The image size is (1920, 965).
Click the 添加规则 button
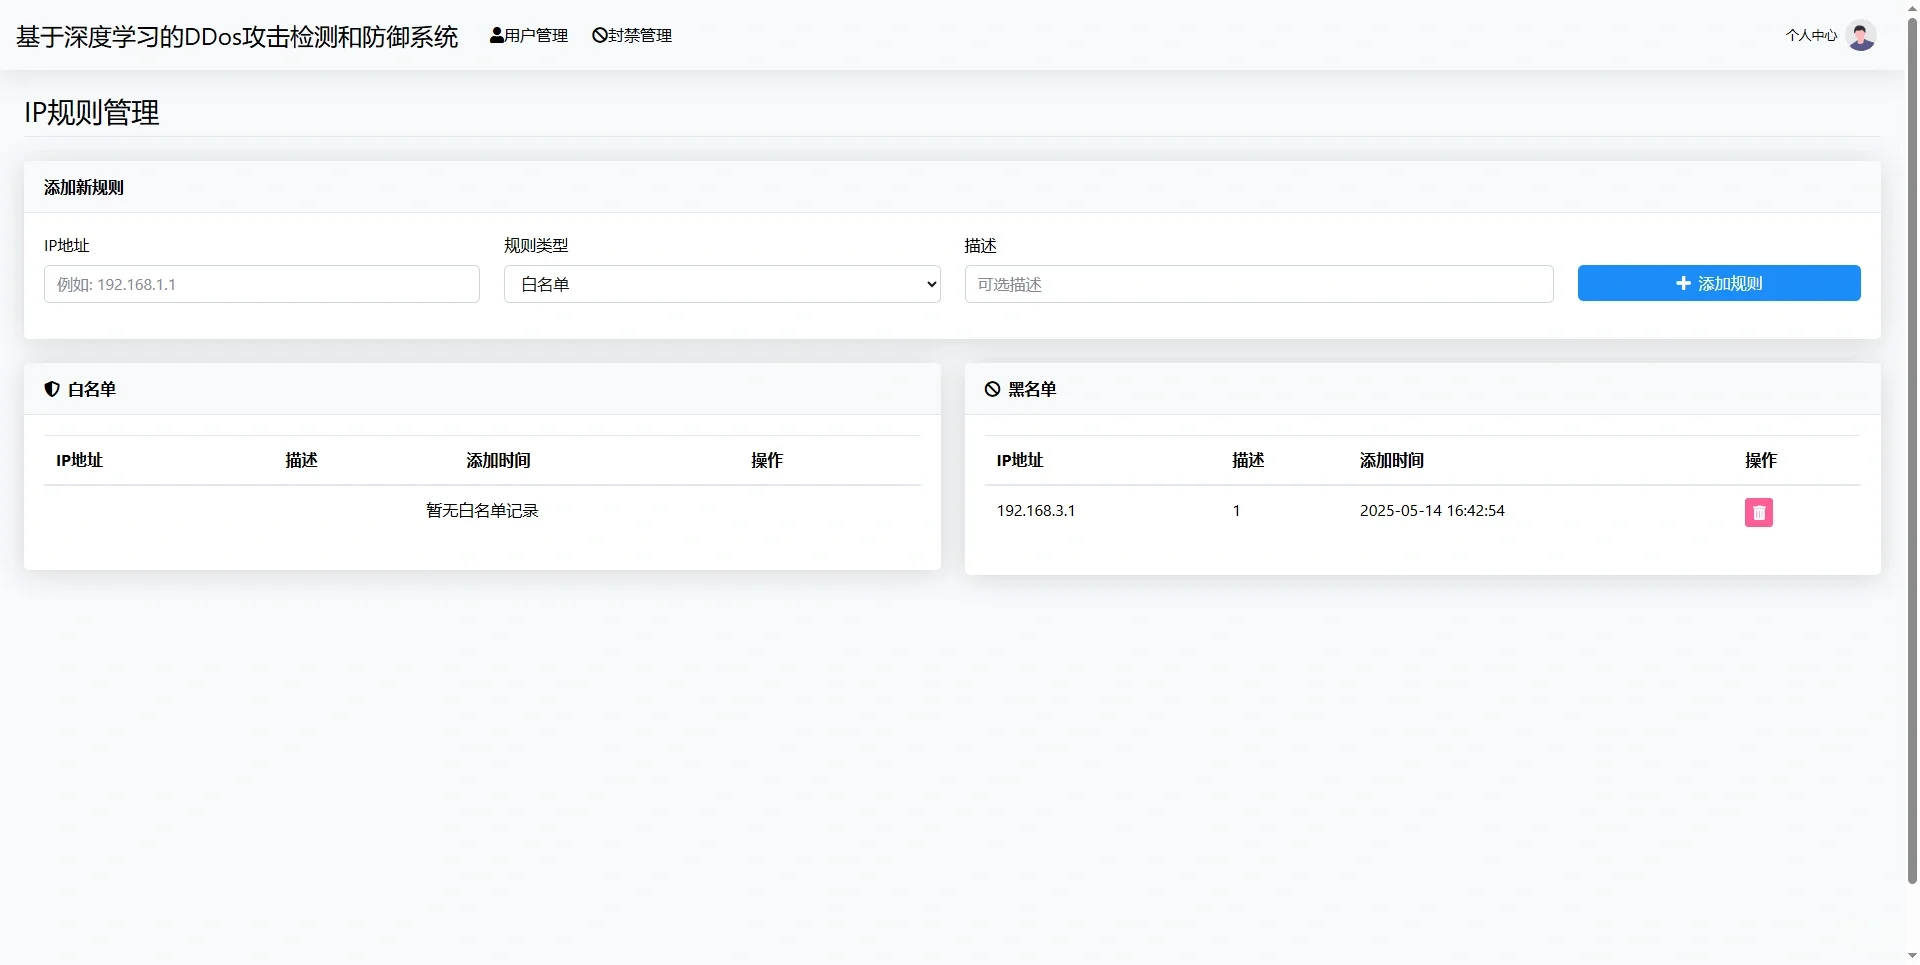(1719, 282)
